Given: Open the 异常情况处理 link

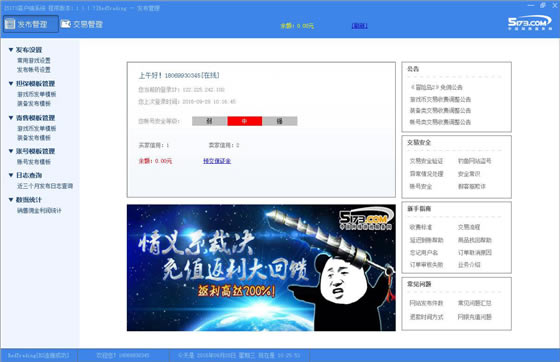Looking at the screenshot, I should [426, 174].
